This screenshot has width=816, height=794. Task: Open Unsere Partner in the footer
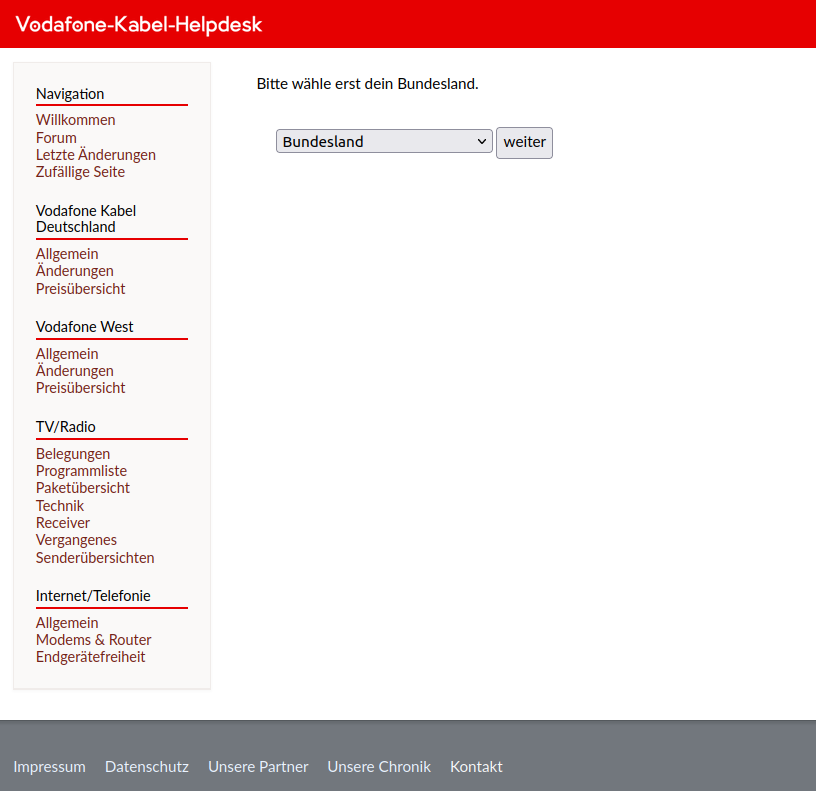tap(258, 767)
